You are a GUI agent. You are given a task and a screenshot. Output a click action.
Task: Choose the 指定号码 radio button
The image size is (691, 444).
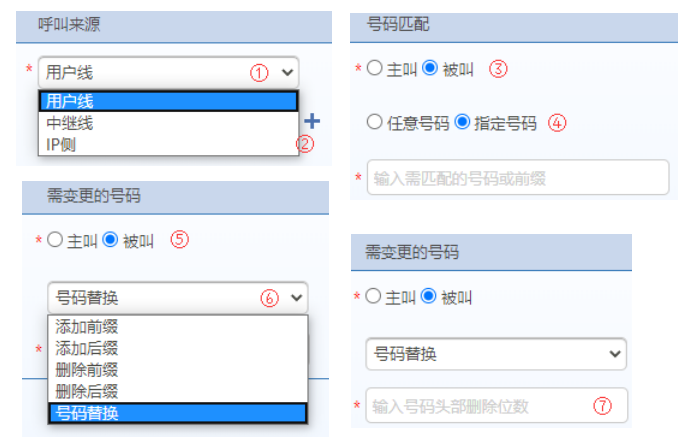tap(461, 123)
